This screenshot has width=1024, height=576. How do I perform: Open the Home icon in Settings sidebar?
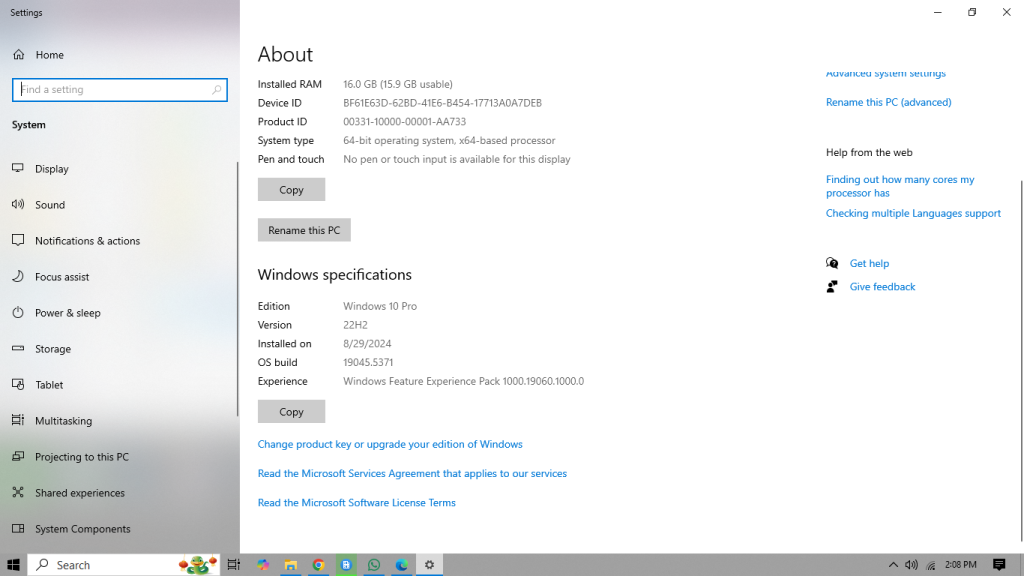[x=19, y=55]
